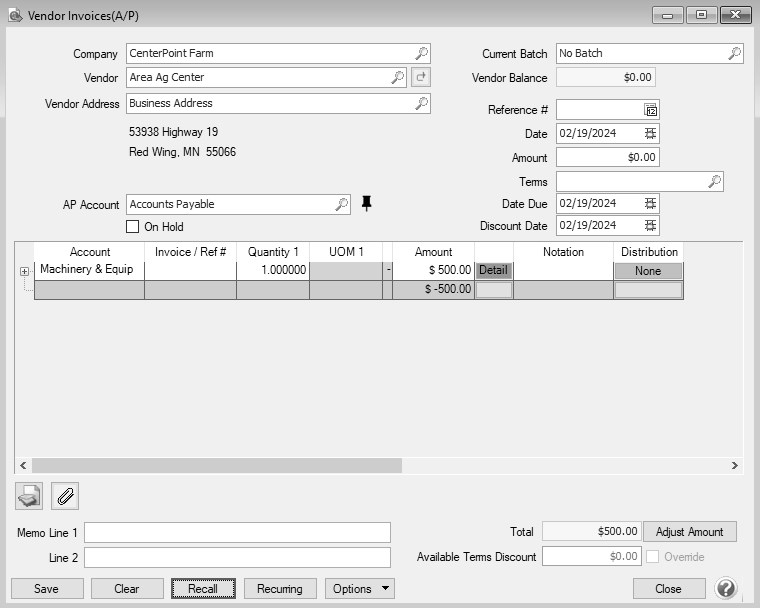Open the Current Batch lookup

pyautogui.click(x=649, y=53)
